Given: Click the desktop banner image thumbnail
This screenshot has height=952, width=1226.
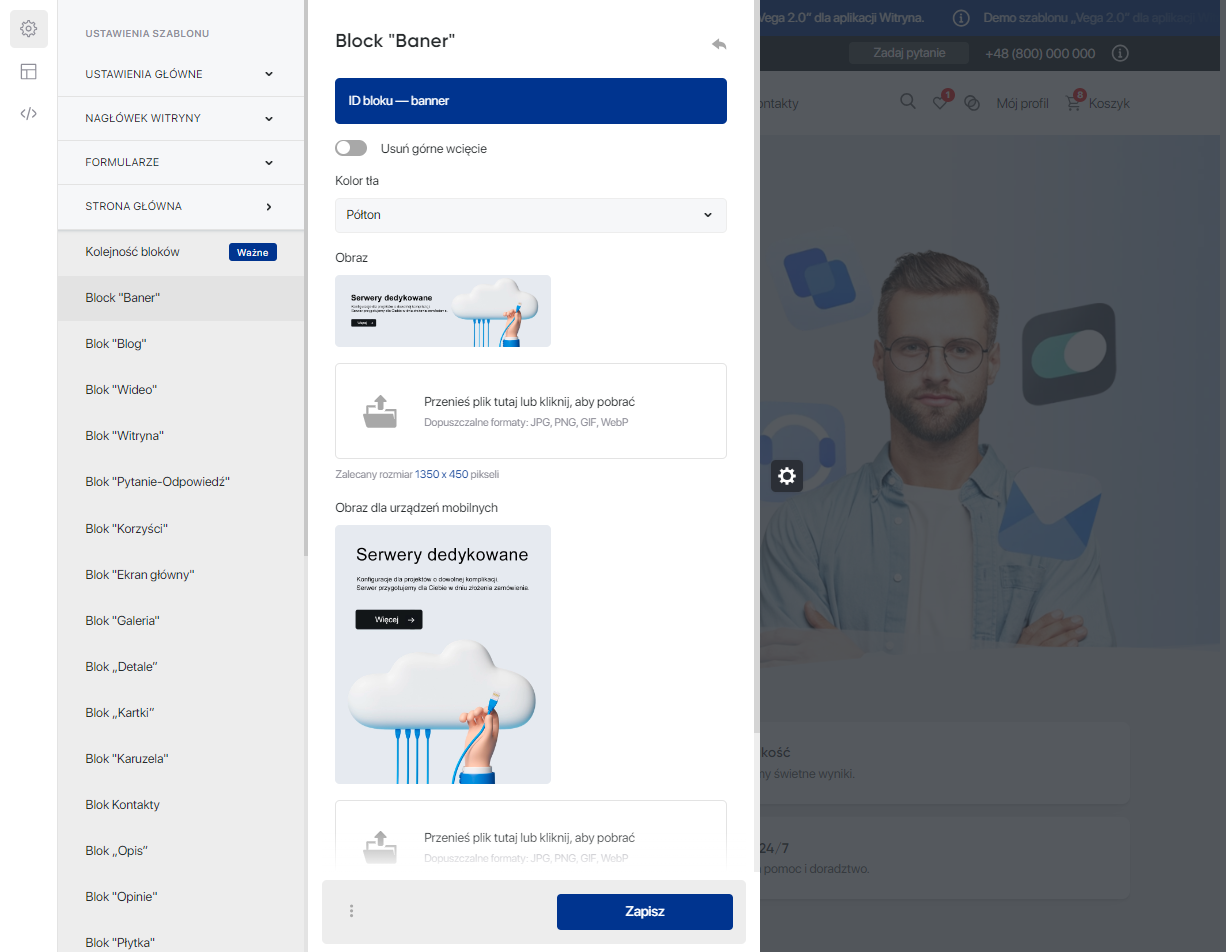Looking at the screenshot, I should tap(442, 311).
